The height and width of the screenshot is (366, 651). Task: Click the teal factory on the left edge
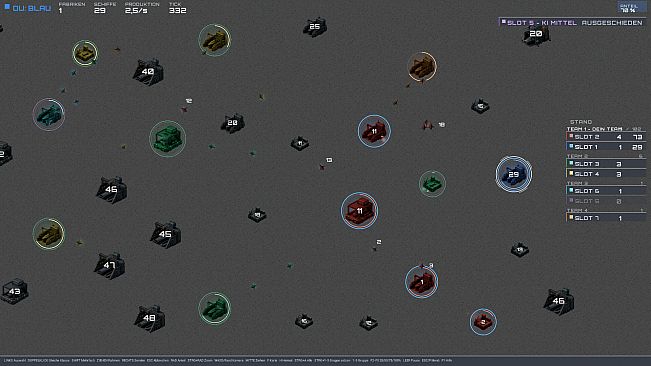click(49, 115)
